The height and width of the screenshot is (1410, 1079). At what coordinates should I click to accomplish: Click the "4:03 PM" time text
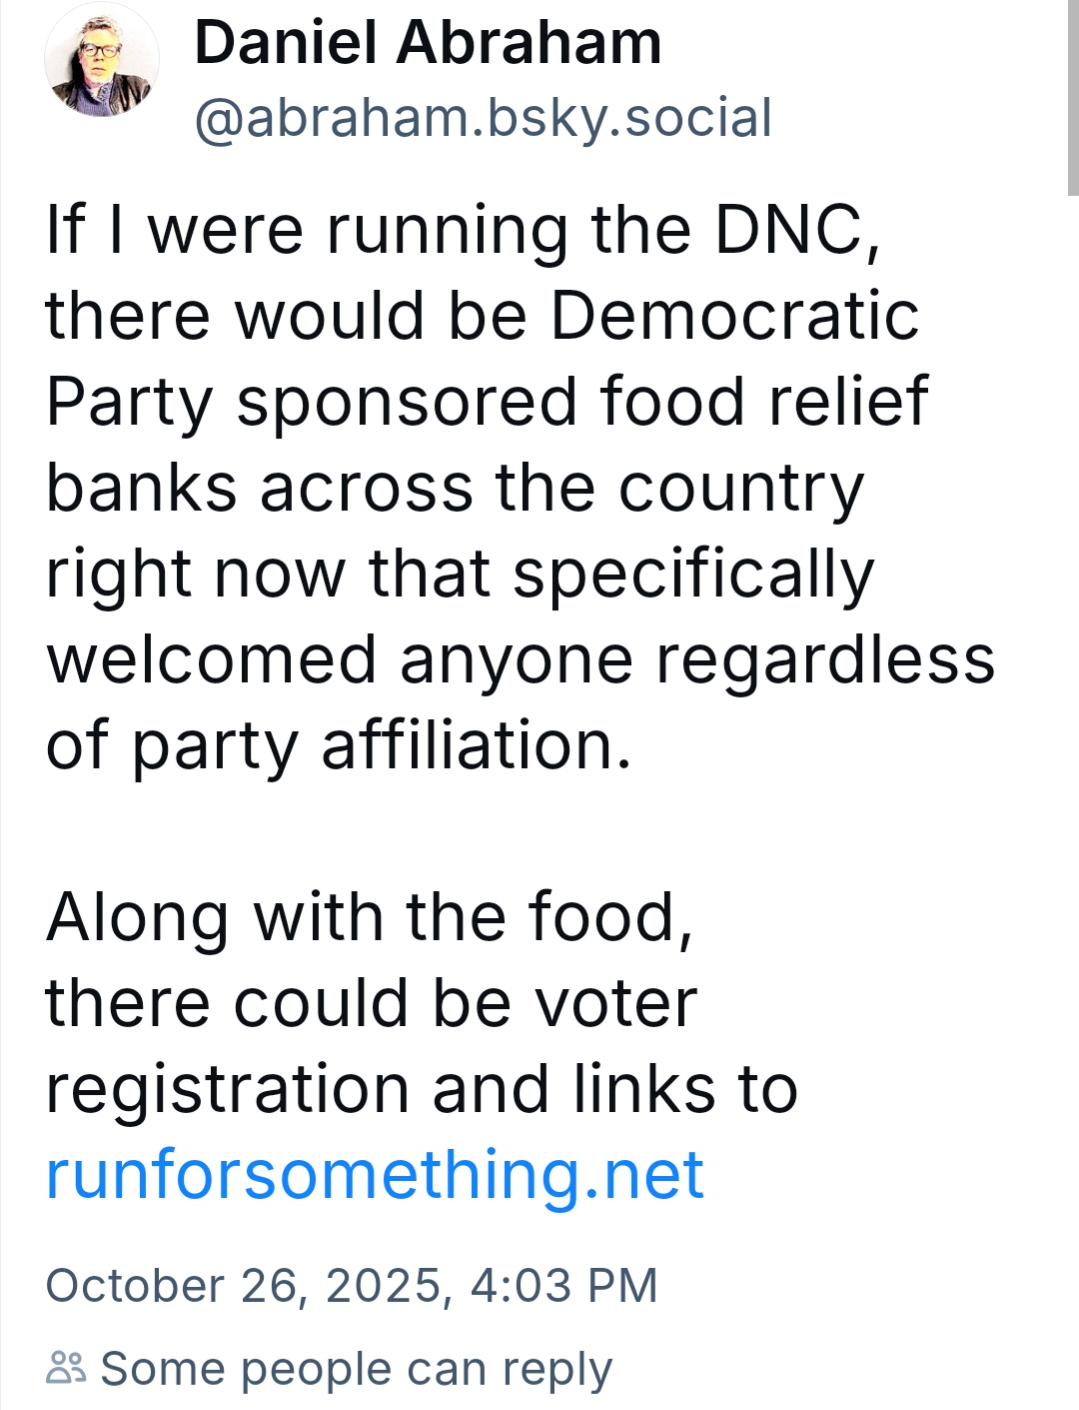click(564, 1285)
